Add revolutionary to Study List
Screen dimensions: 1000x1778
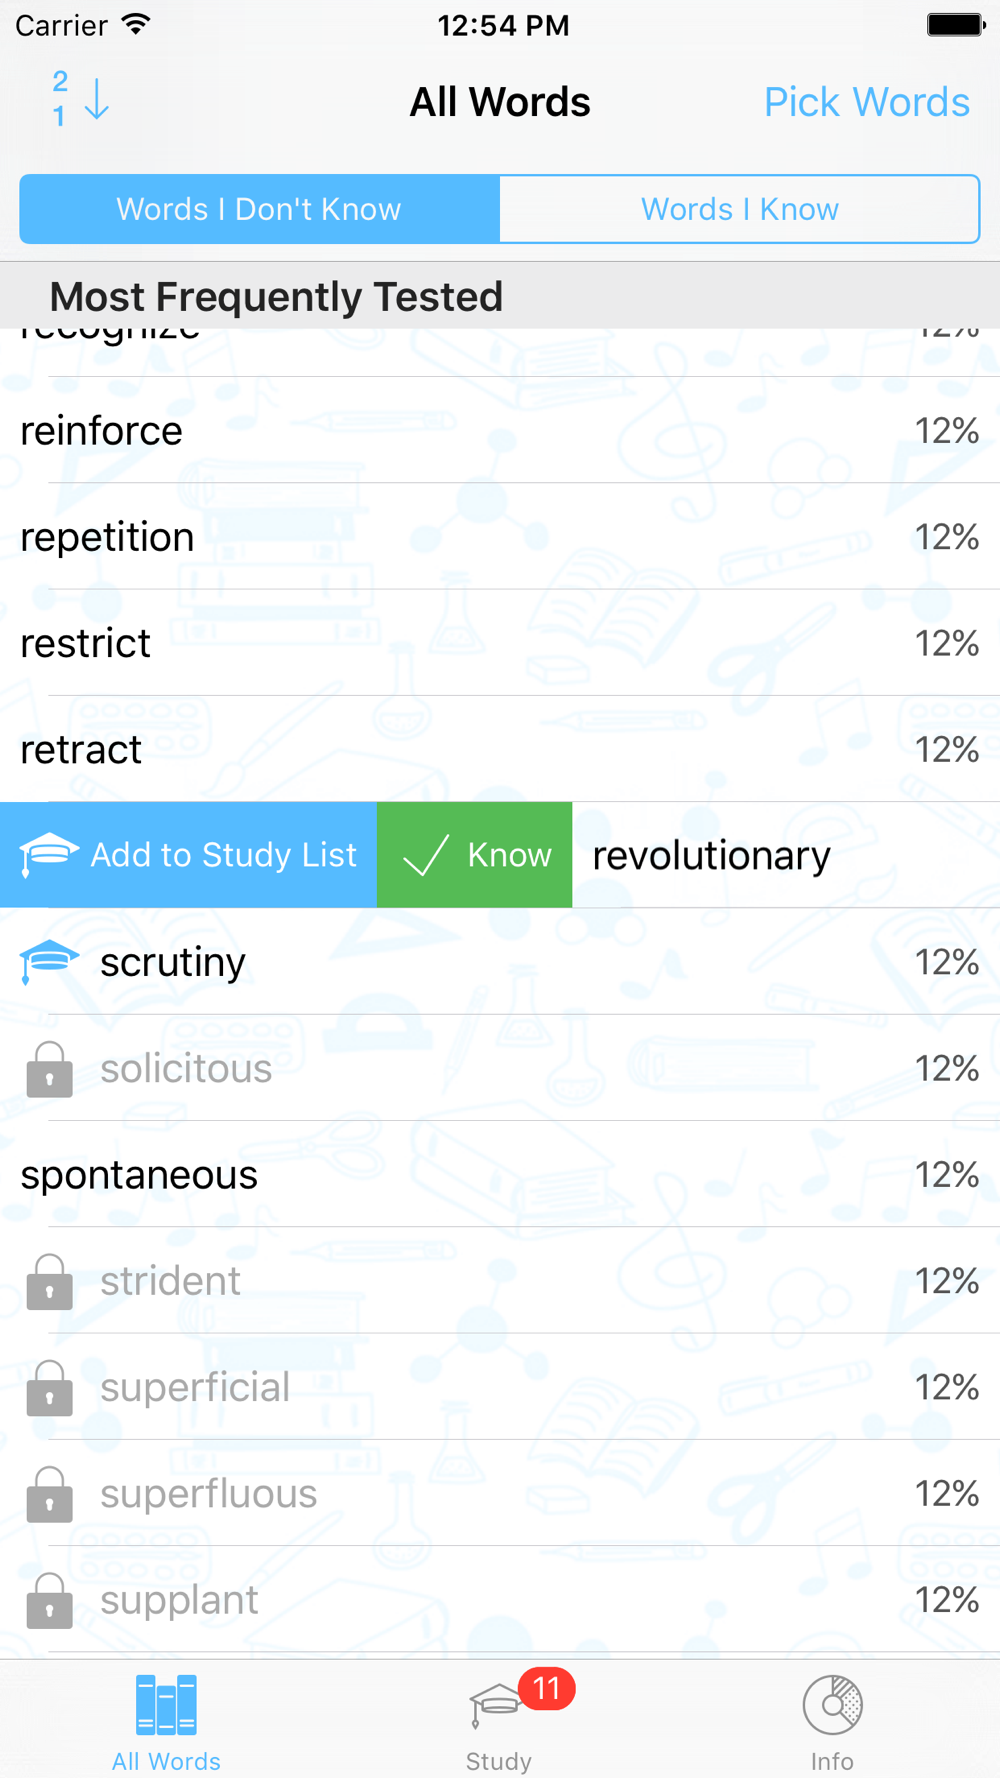(x=188, y=855)
